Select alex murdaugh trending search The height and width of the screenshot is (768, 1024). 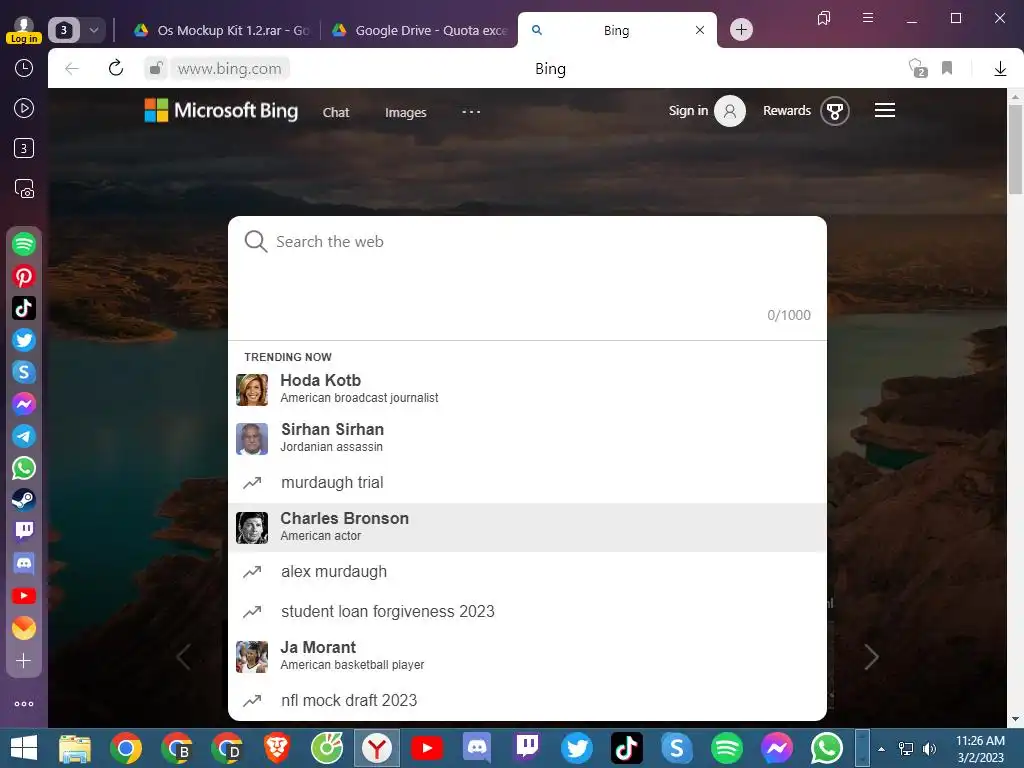click(527, 571)
